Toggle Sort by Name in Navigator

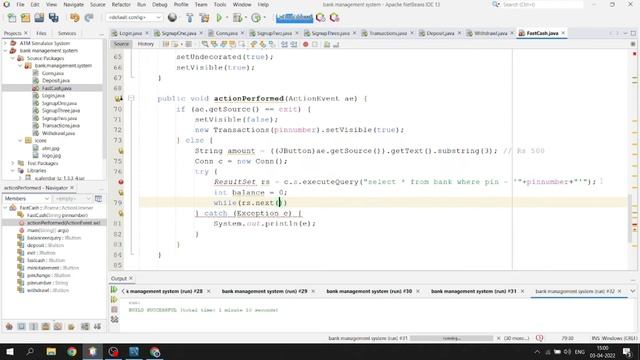tap(85, 327)
